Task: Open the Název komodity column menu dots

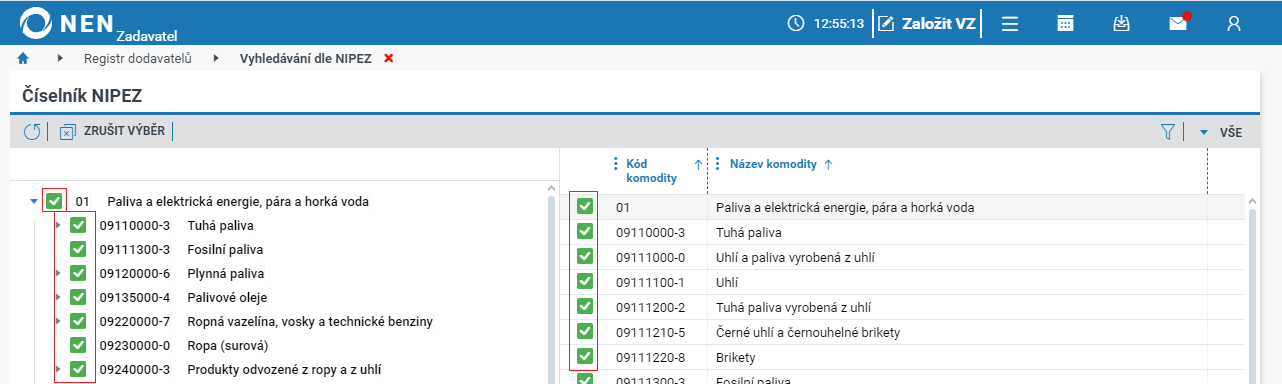Action: point(718,164)
